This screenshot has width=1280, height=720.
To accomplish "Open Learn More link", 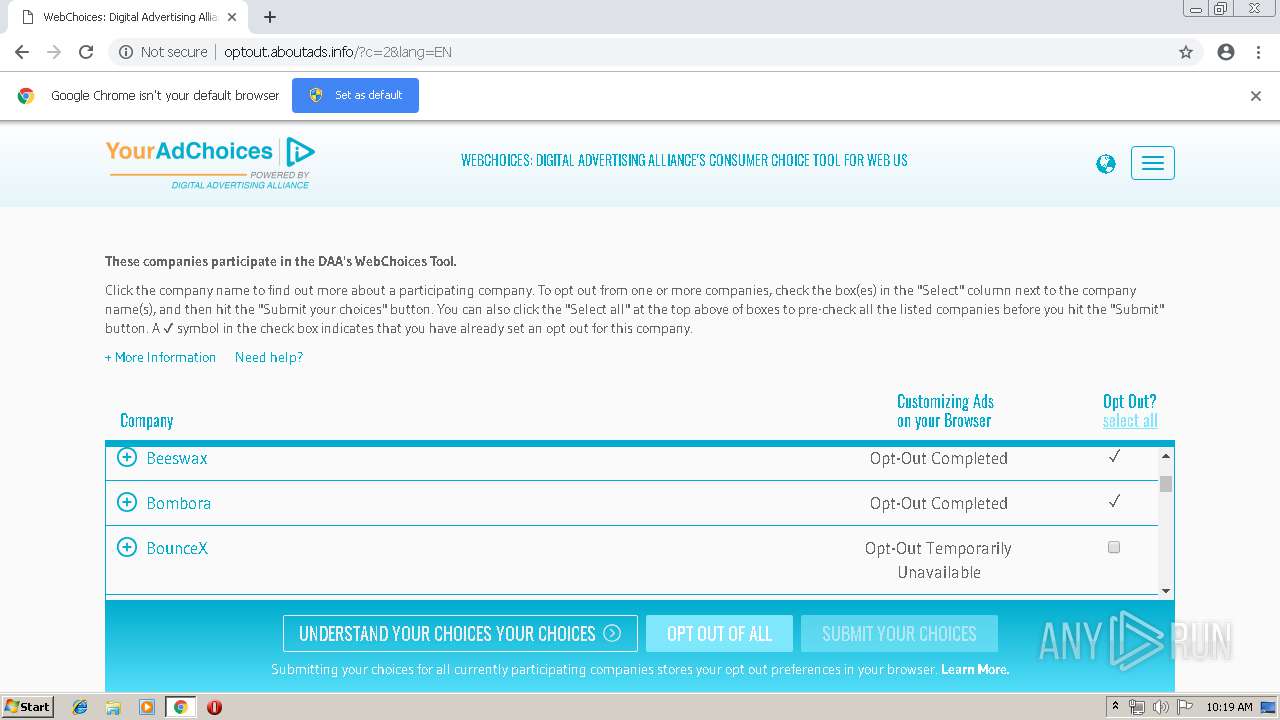I will [975, 669].
